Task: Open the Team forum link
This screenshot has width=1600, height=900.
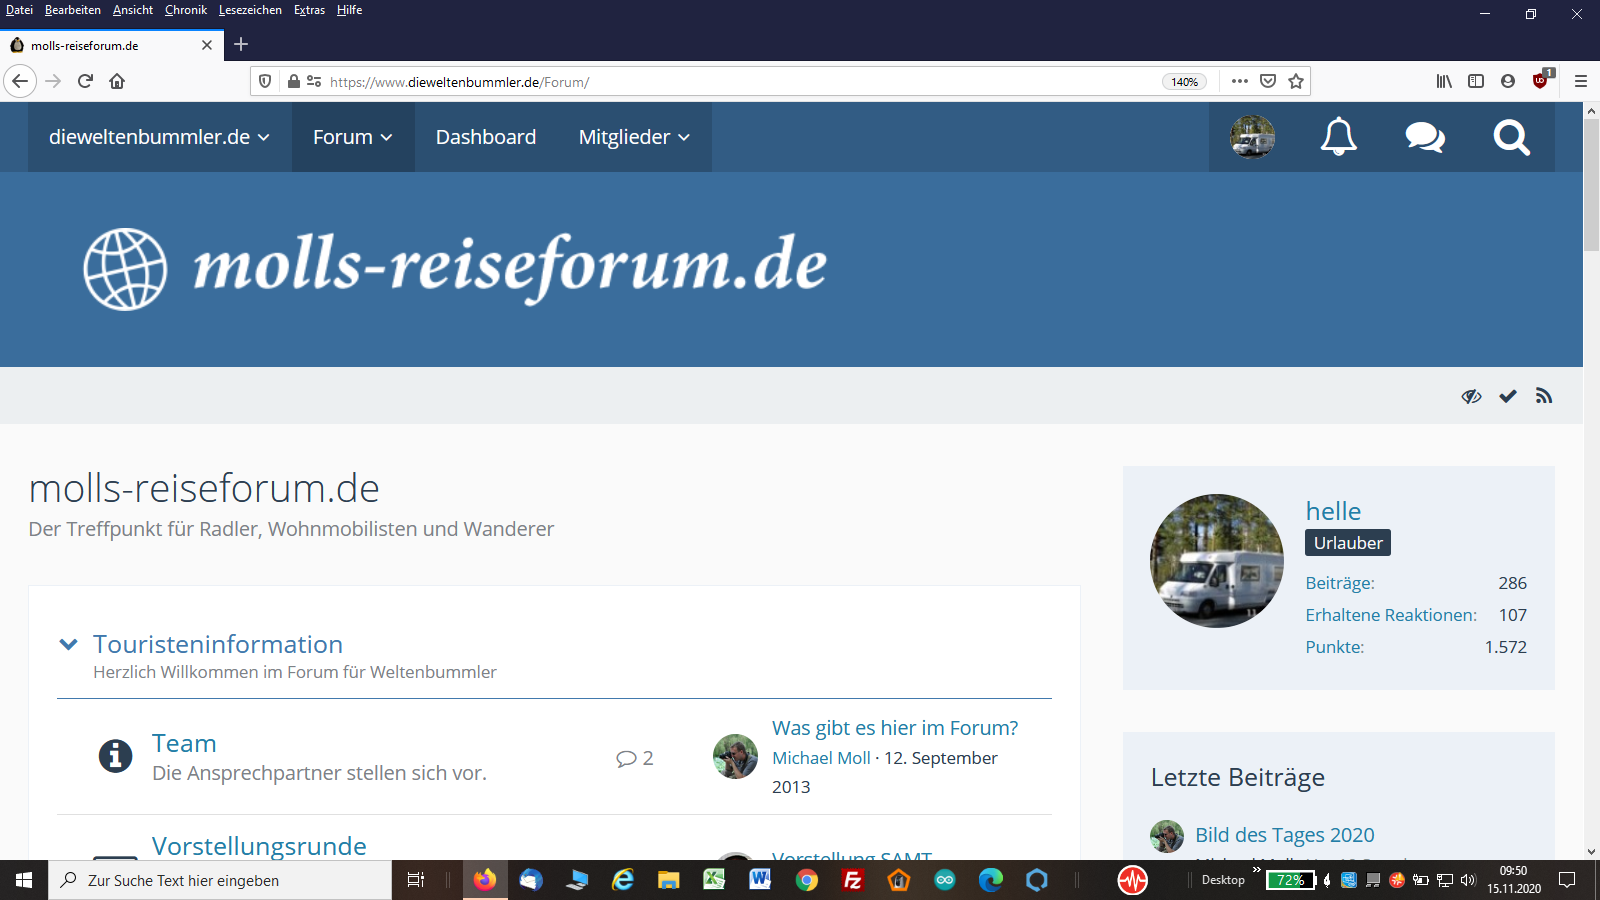Action: pos(184,743)
